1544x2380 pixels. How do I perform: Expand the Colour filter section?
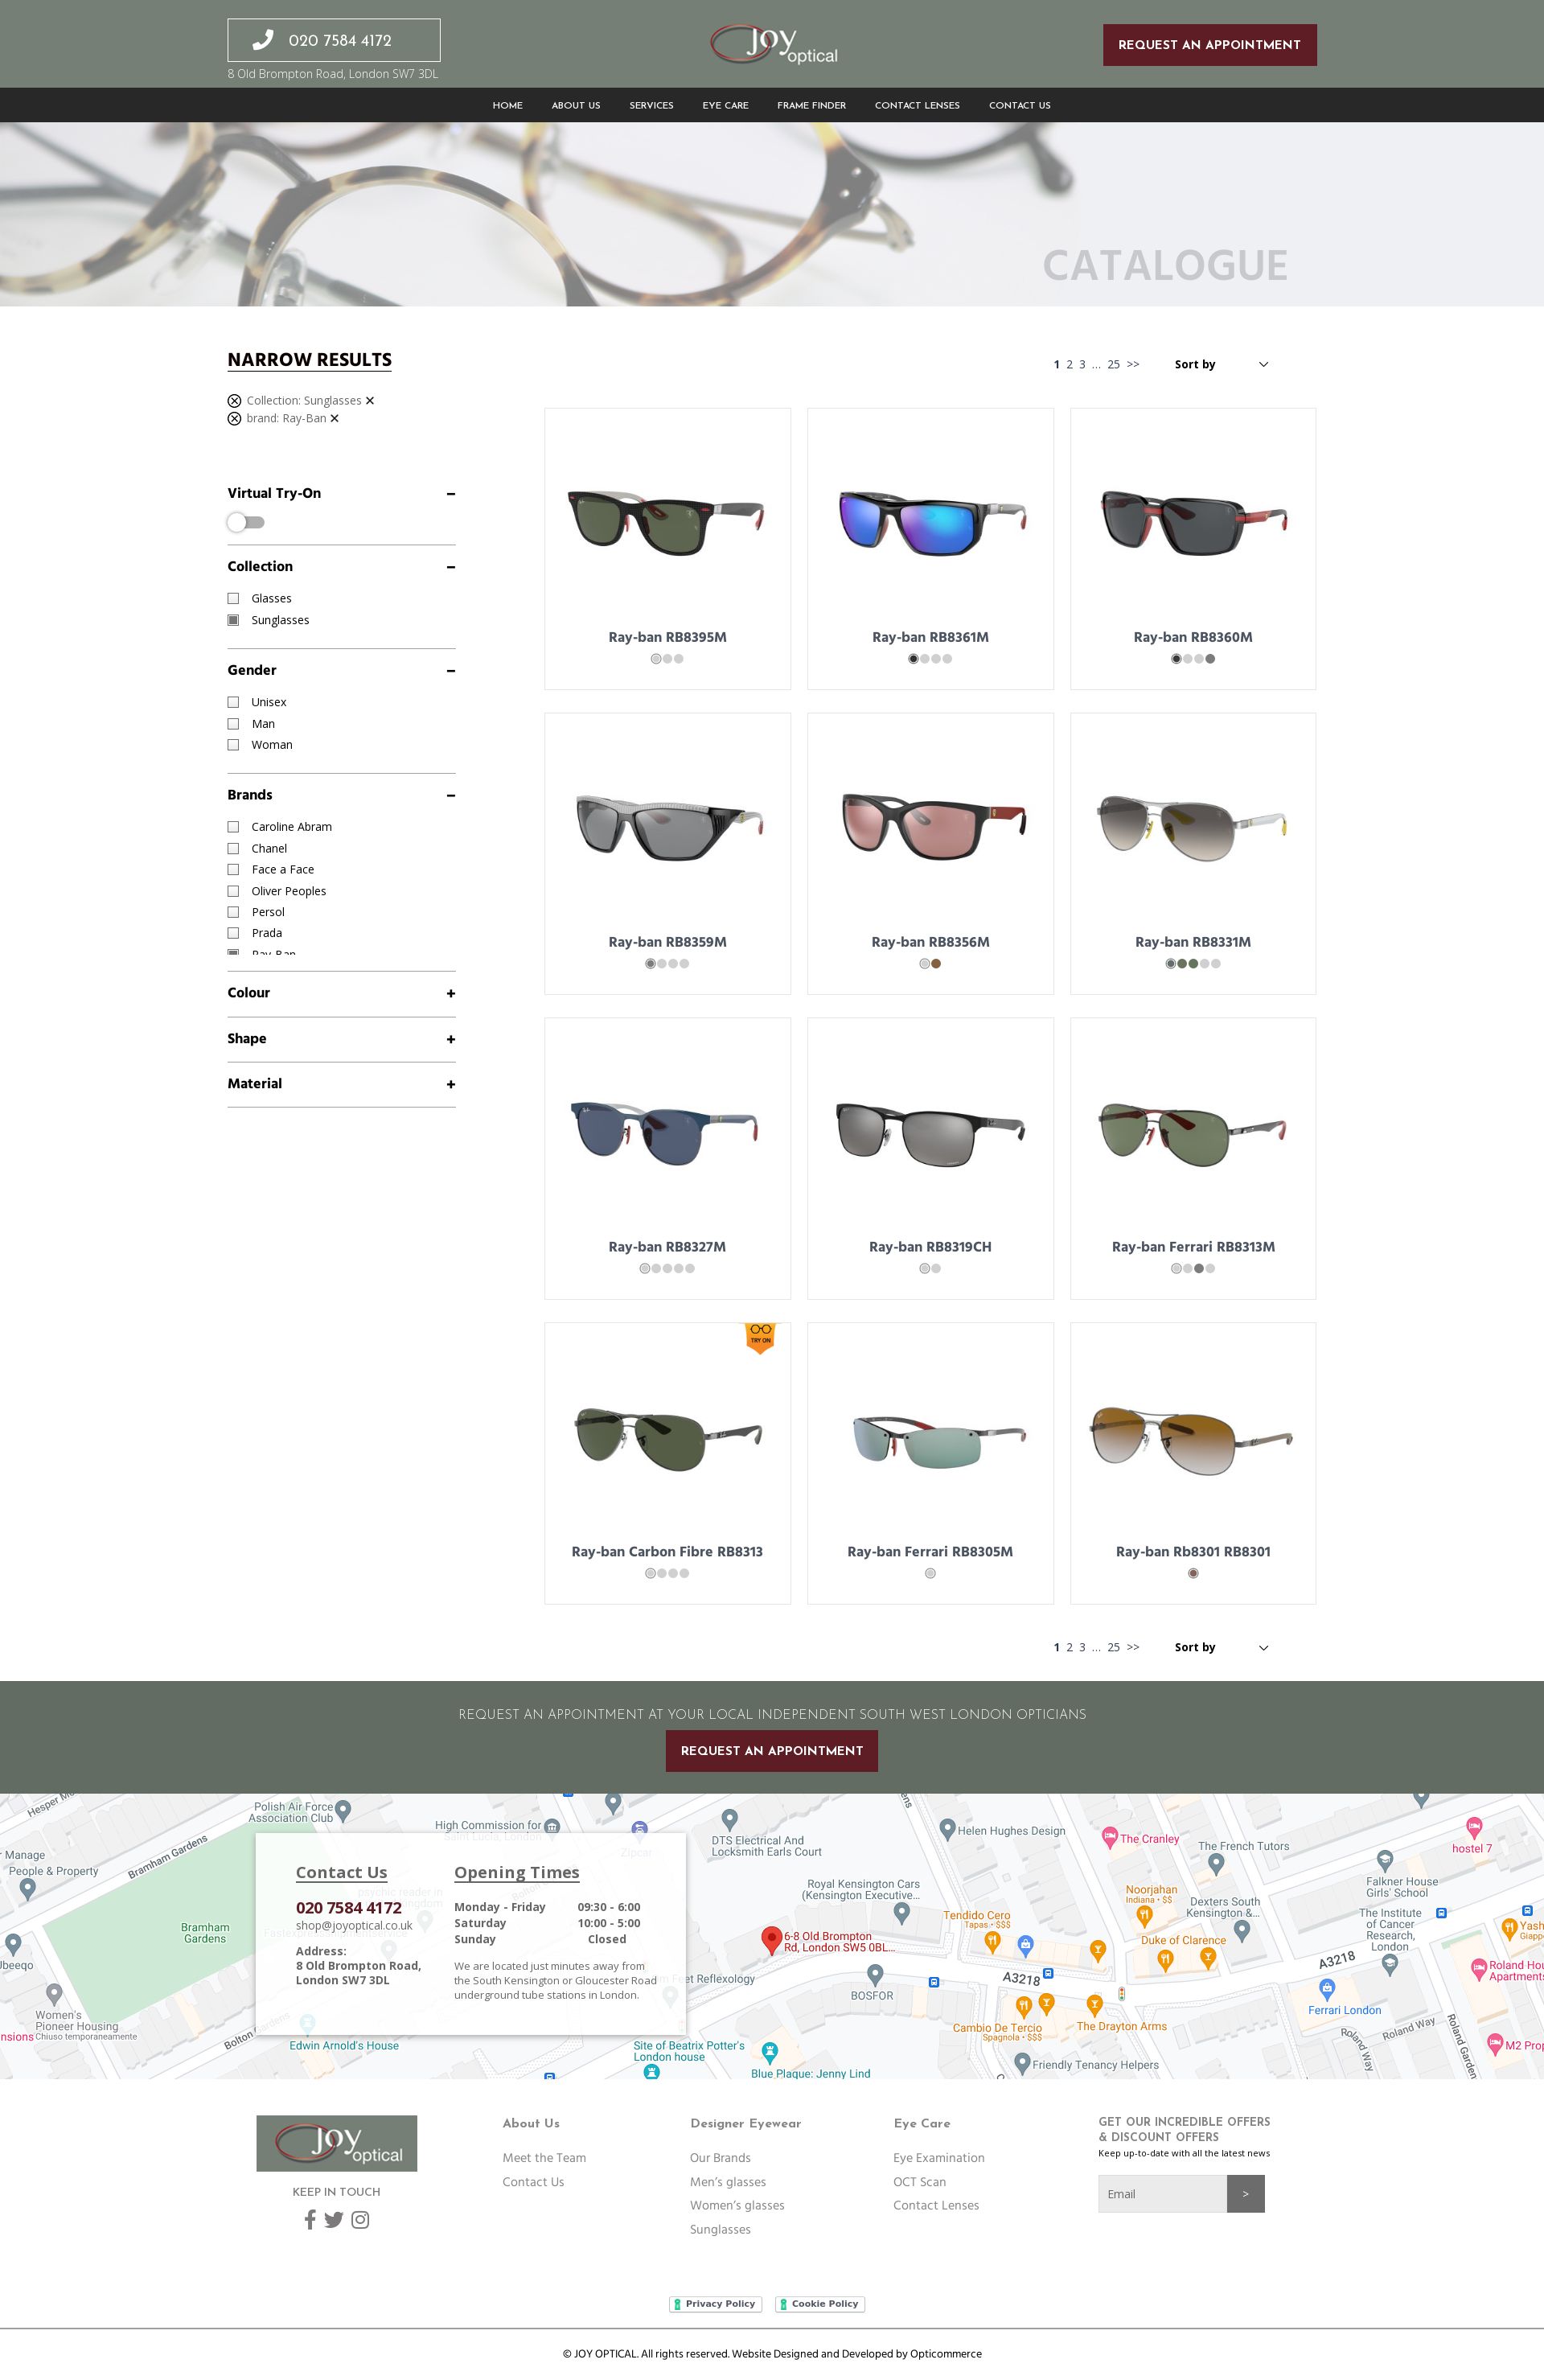(451, 994)
